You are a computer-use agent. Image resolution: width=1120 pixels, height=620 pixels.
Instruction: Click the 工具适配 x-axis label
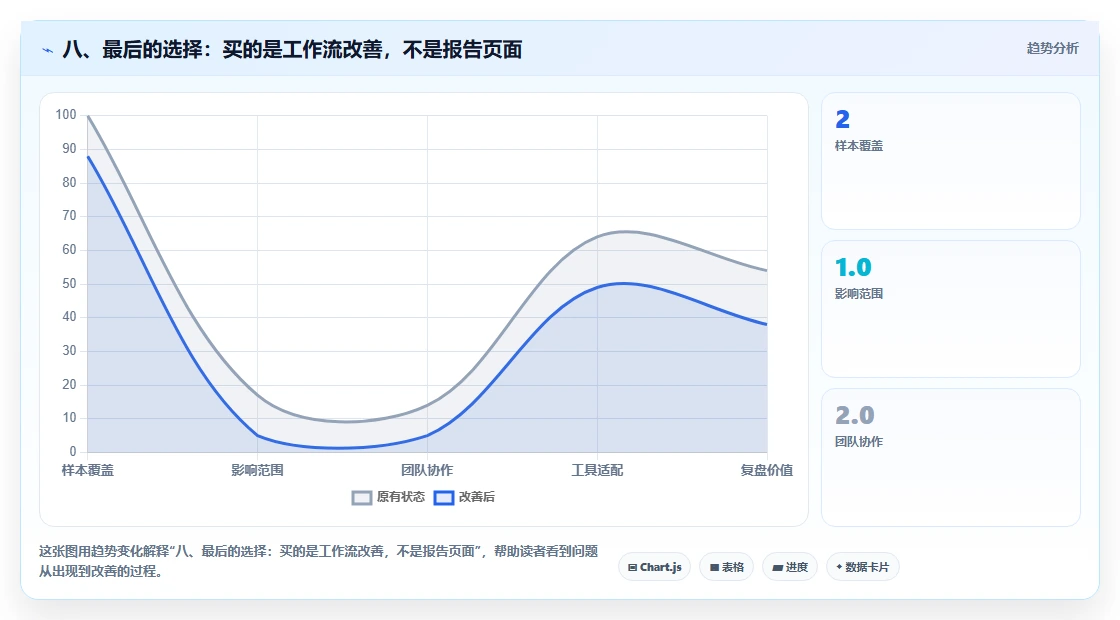(x=597, y=470)
